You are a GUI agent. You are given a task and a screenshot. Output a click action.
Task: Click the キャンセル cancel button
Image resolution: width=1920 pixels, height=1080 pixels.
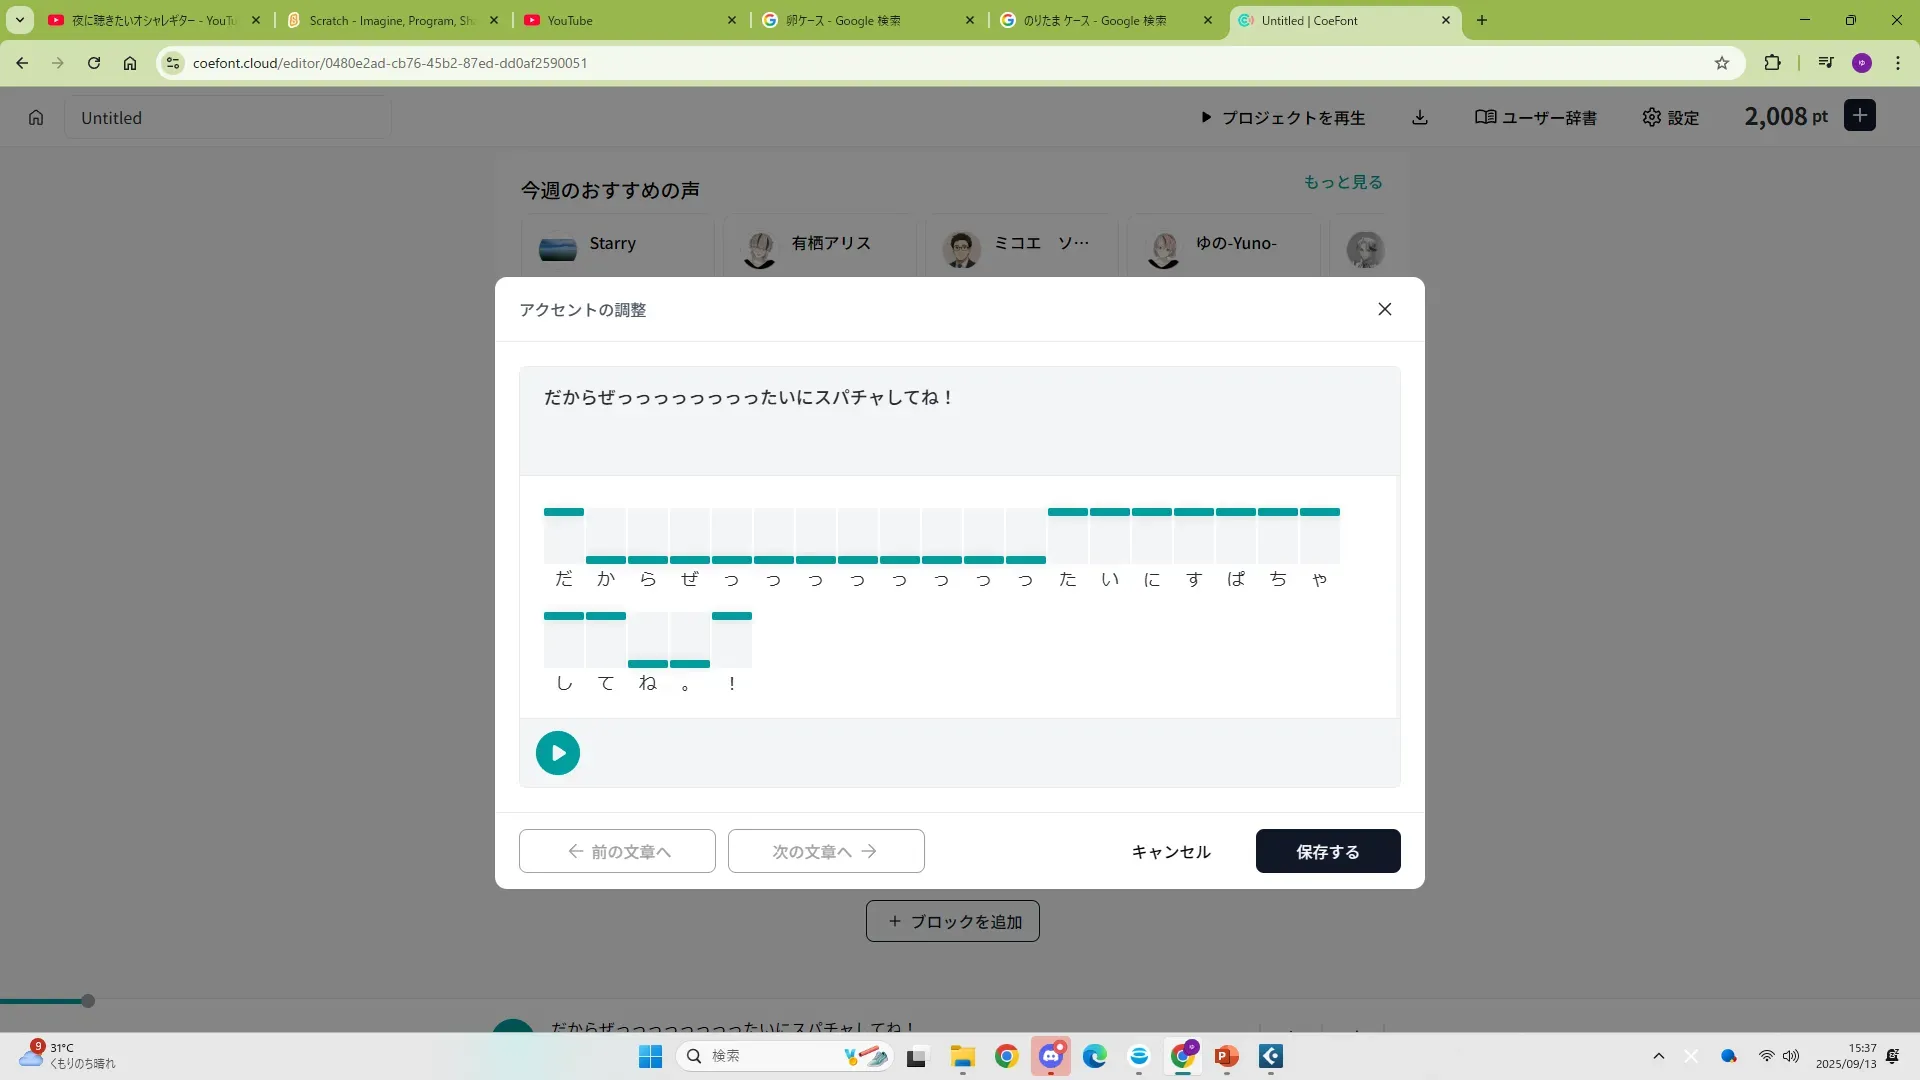[1170, 851]
